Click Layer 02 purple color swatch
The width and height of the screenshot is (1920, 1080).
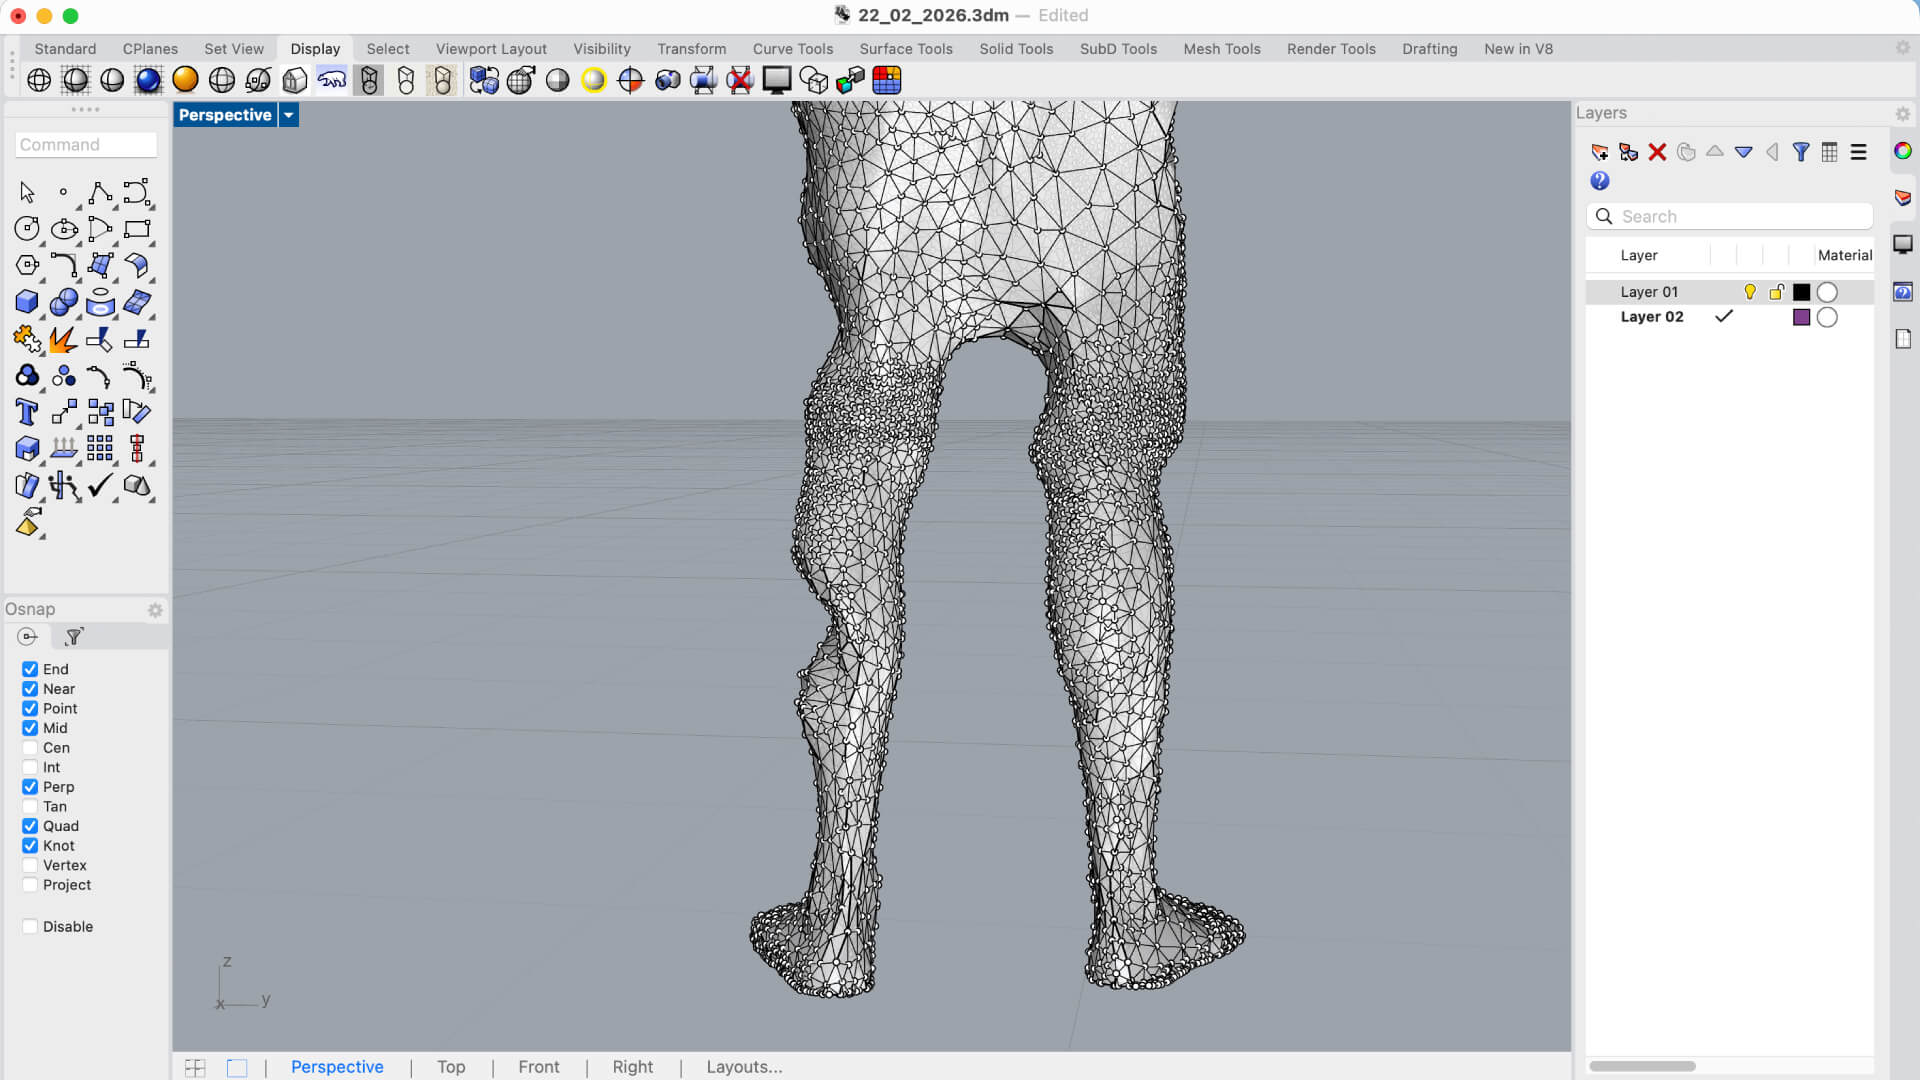[1801, 317]
